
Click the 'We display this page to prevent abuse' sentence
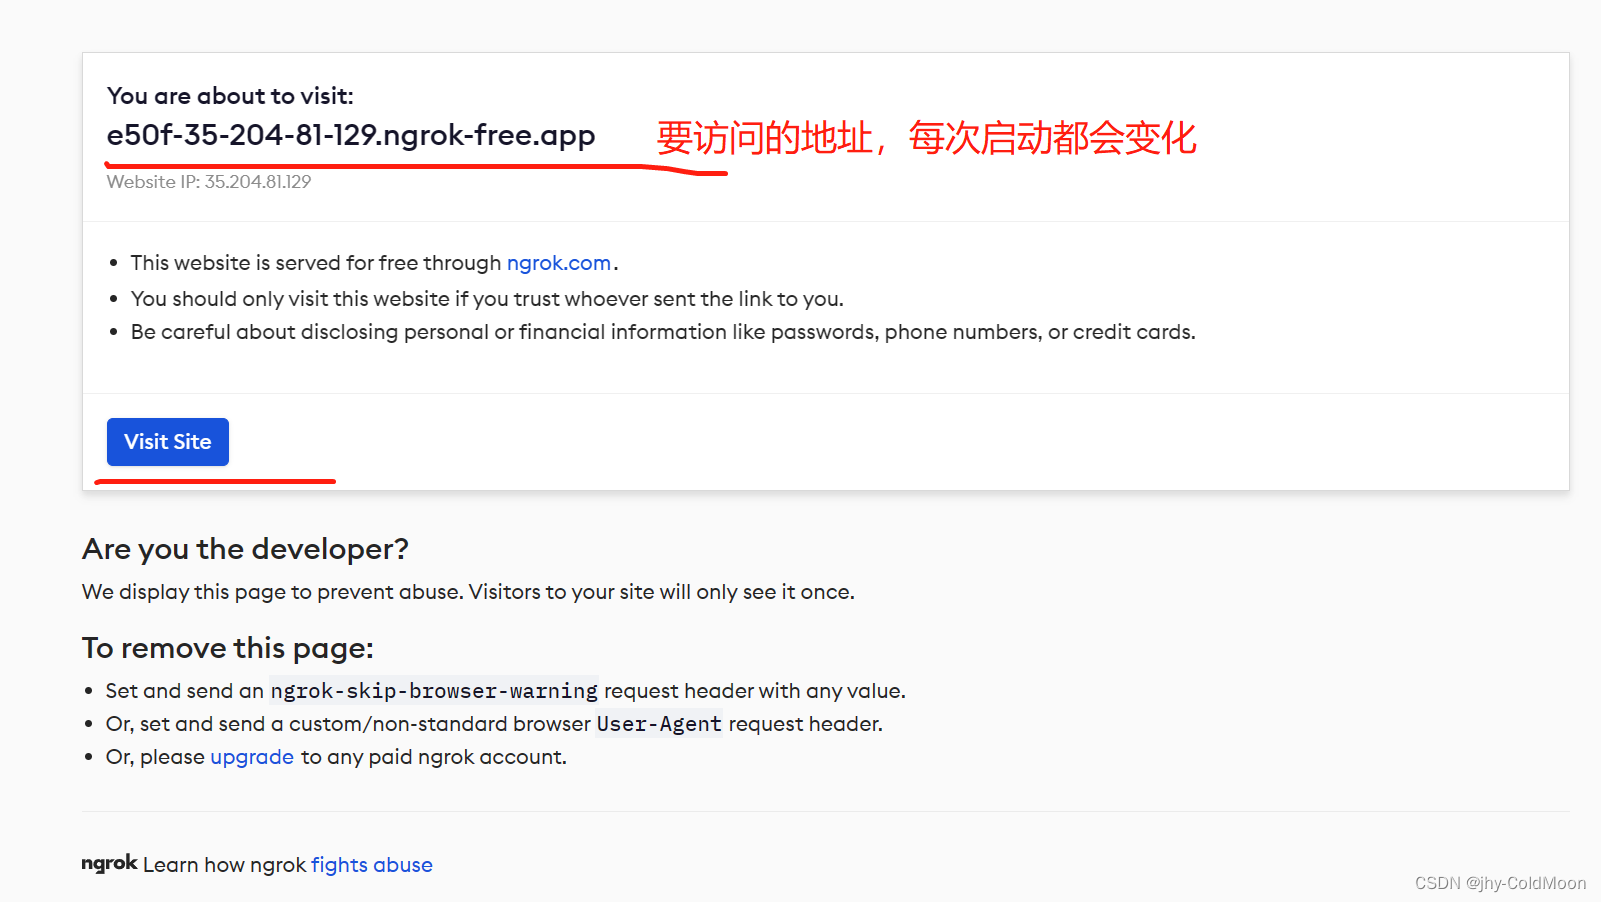click(x=468, y=592)
